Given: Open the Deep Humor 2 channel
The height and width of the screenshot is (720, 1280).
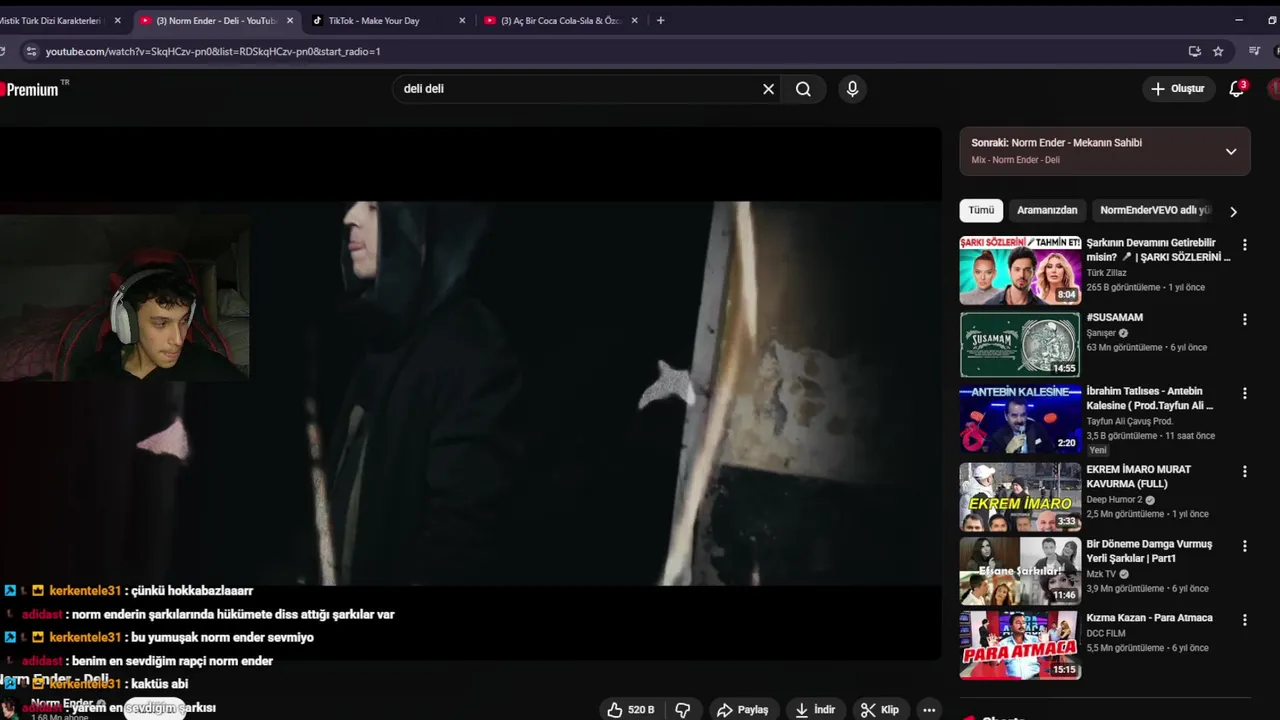Looking at the screenshot, I should (x=1115, y=499).
